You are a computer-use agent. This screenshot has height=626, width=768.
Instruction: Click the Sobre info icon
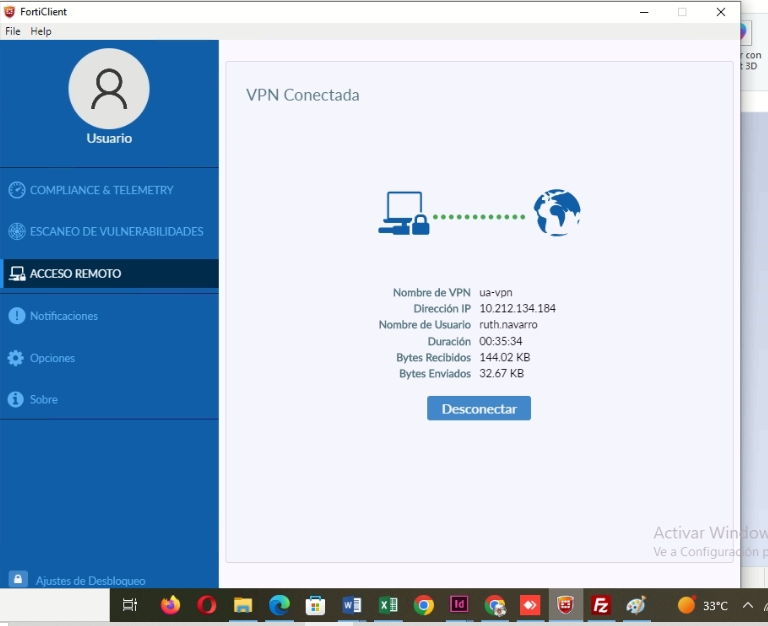[x=16, y=399]
